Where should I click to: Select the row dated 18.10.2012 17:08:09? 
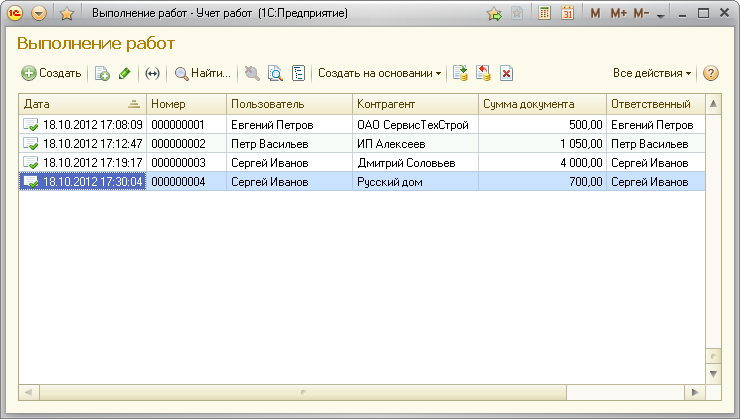[x=362, y=125]
